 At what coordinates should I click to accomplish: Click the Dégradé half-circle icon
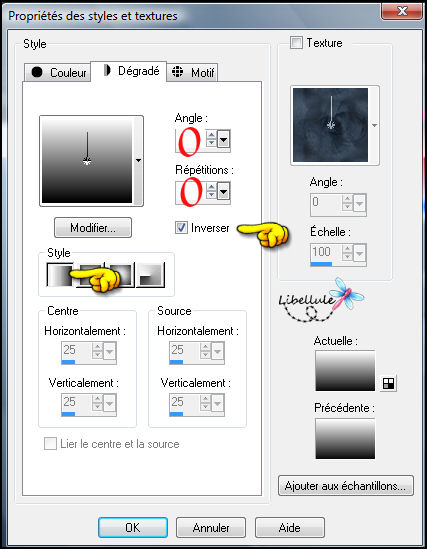coord(107,70)
